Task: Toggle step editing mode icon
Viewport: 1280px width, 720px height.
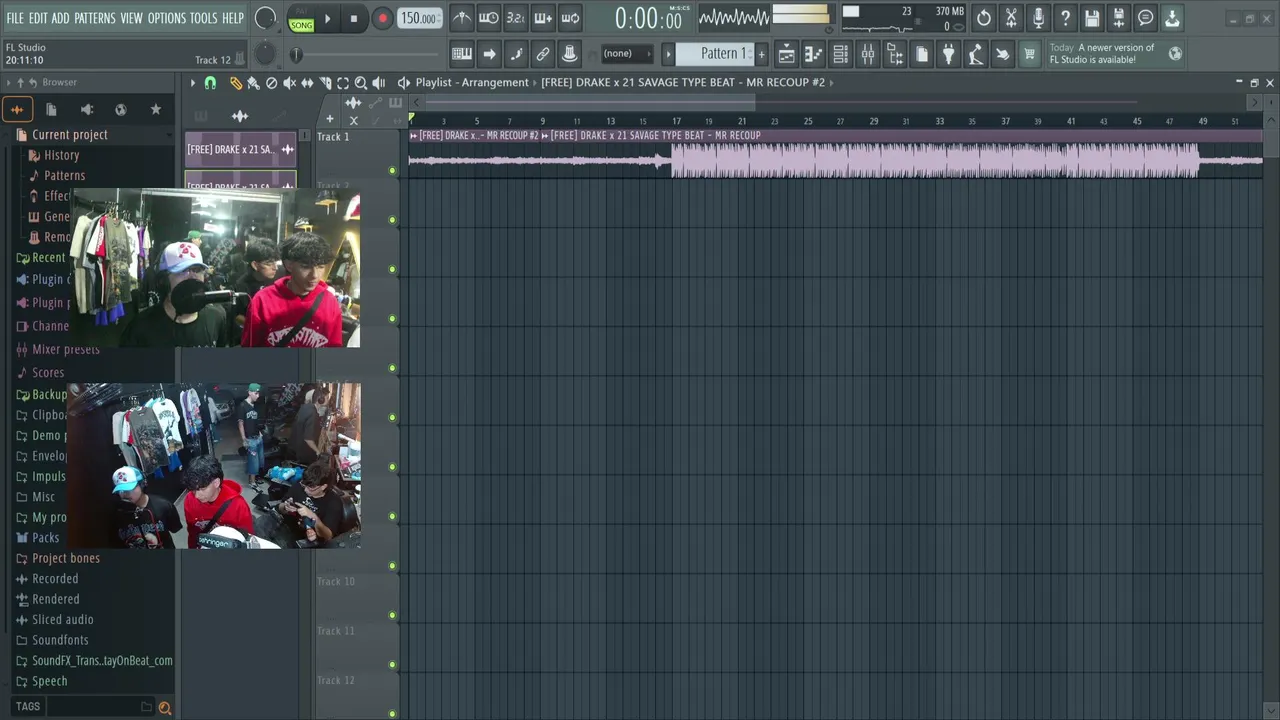Action: tap(516, 54)
